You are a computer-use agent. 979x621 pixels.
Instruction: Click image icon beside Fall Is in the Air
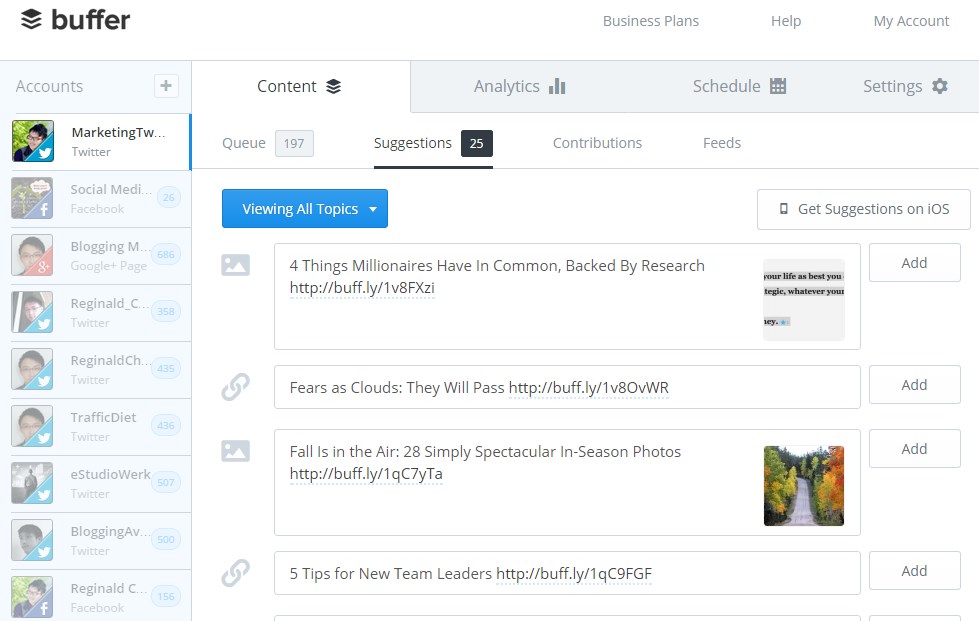(x=235, y=451)
